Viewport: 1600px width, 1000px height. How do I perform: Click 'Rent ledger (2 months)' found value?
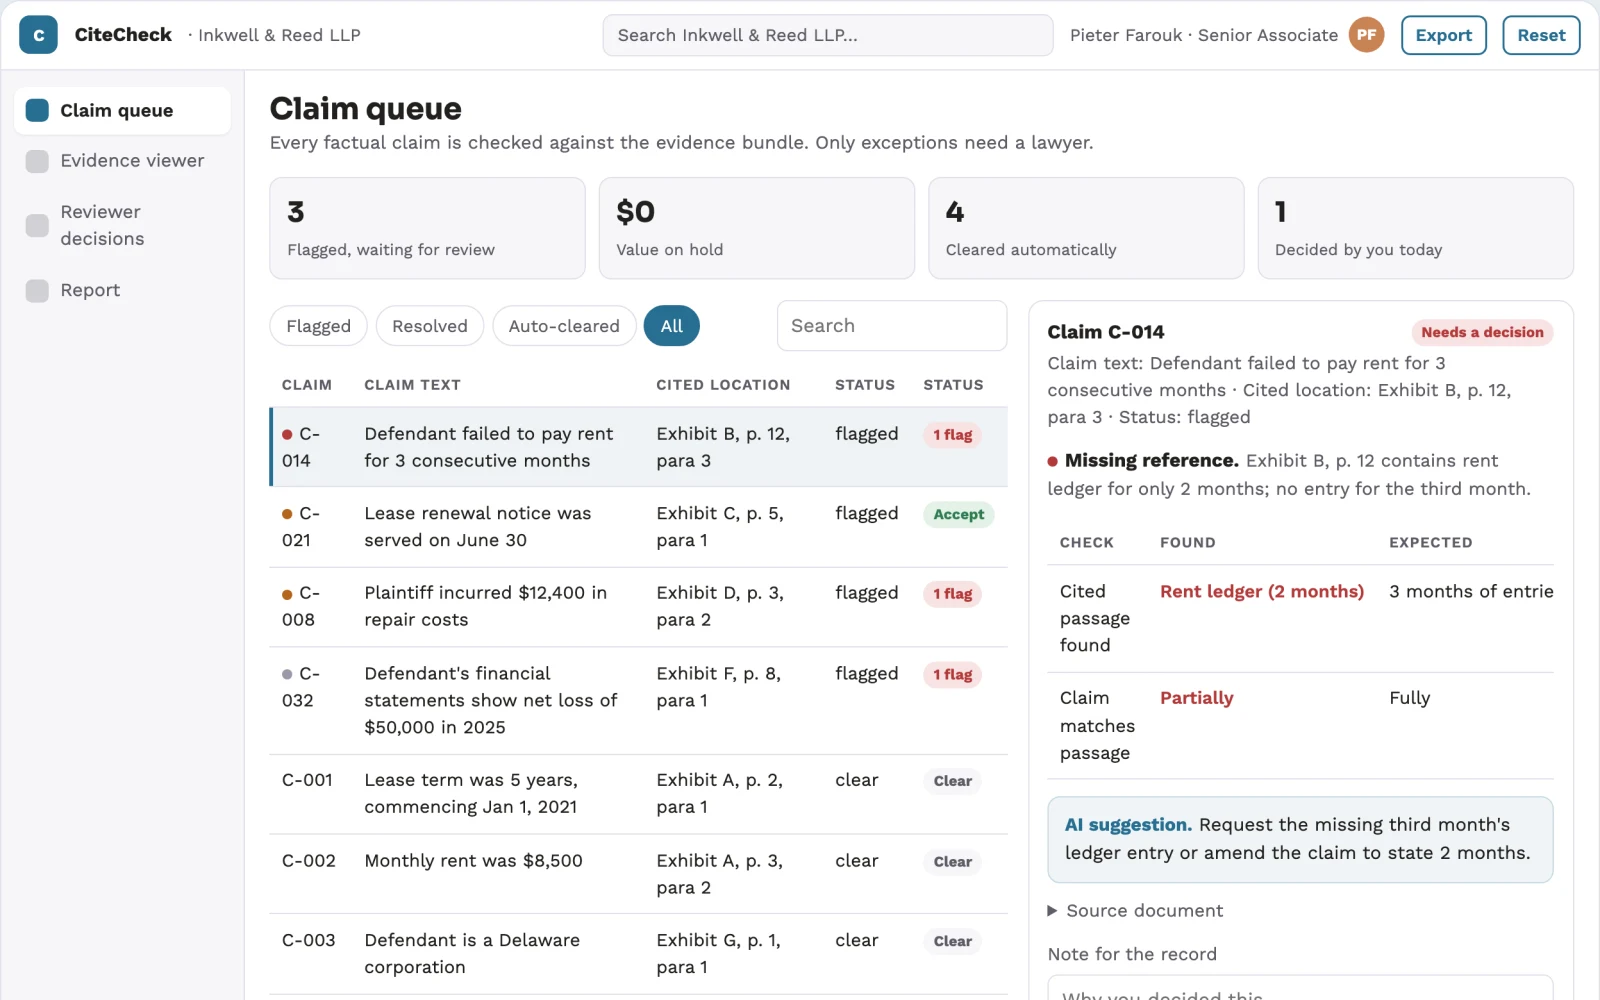[x=1261, y=592]
